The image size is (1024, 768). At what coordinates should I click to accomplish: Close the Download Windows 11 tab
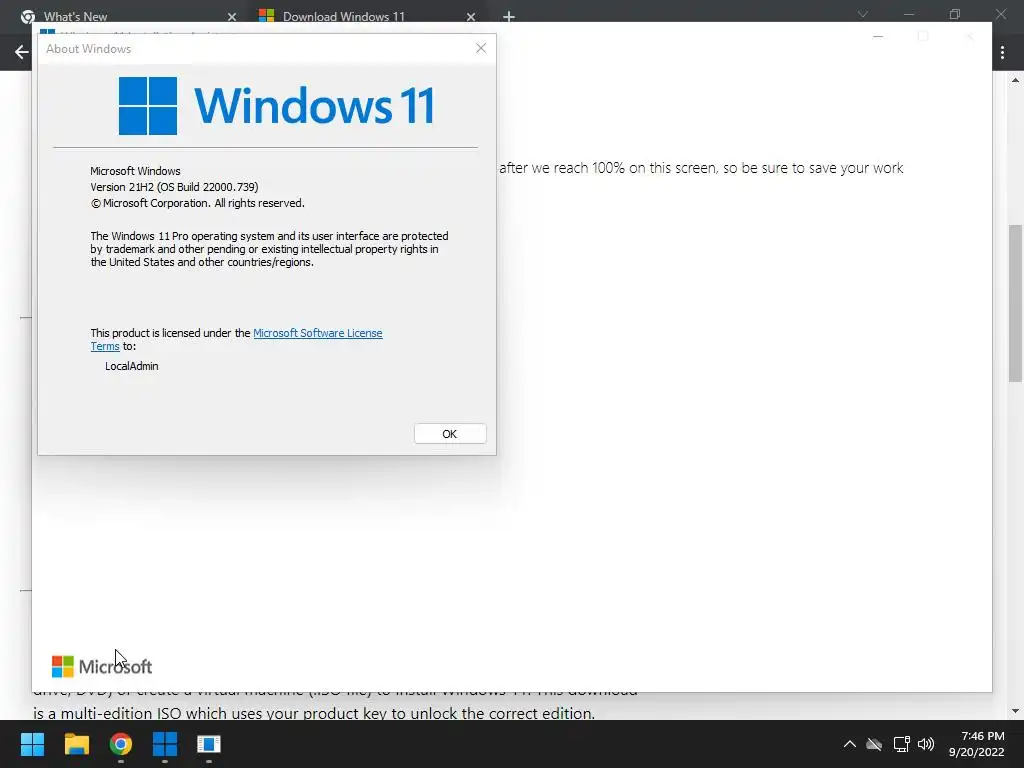coord(471,17)
